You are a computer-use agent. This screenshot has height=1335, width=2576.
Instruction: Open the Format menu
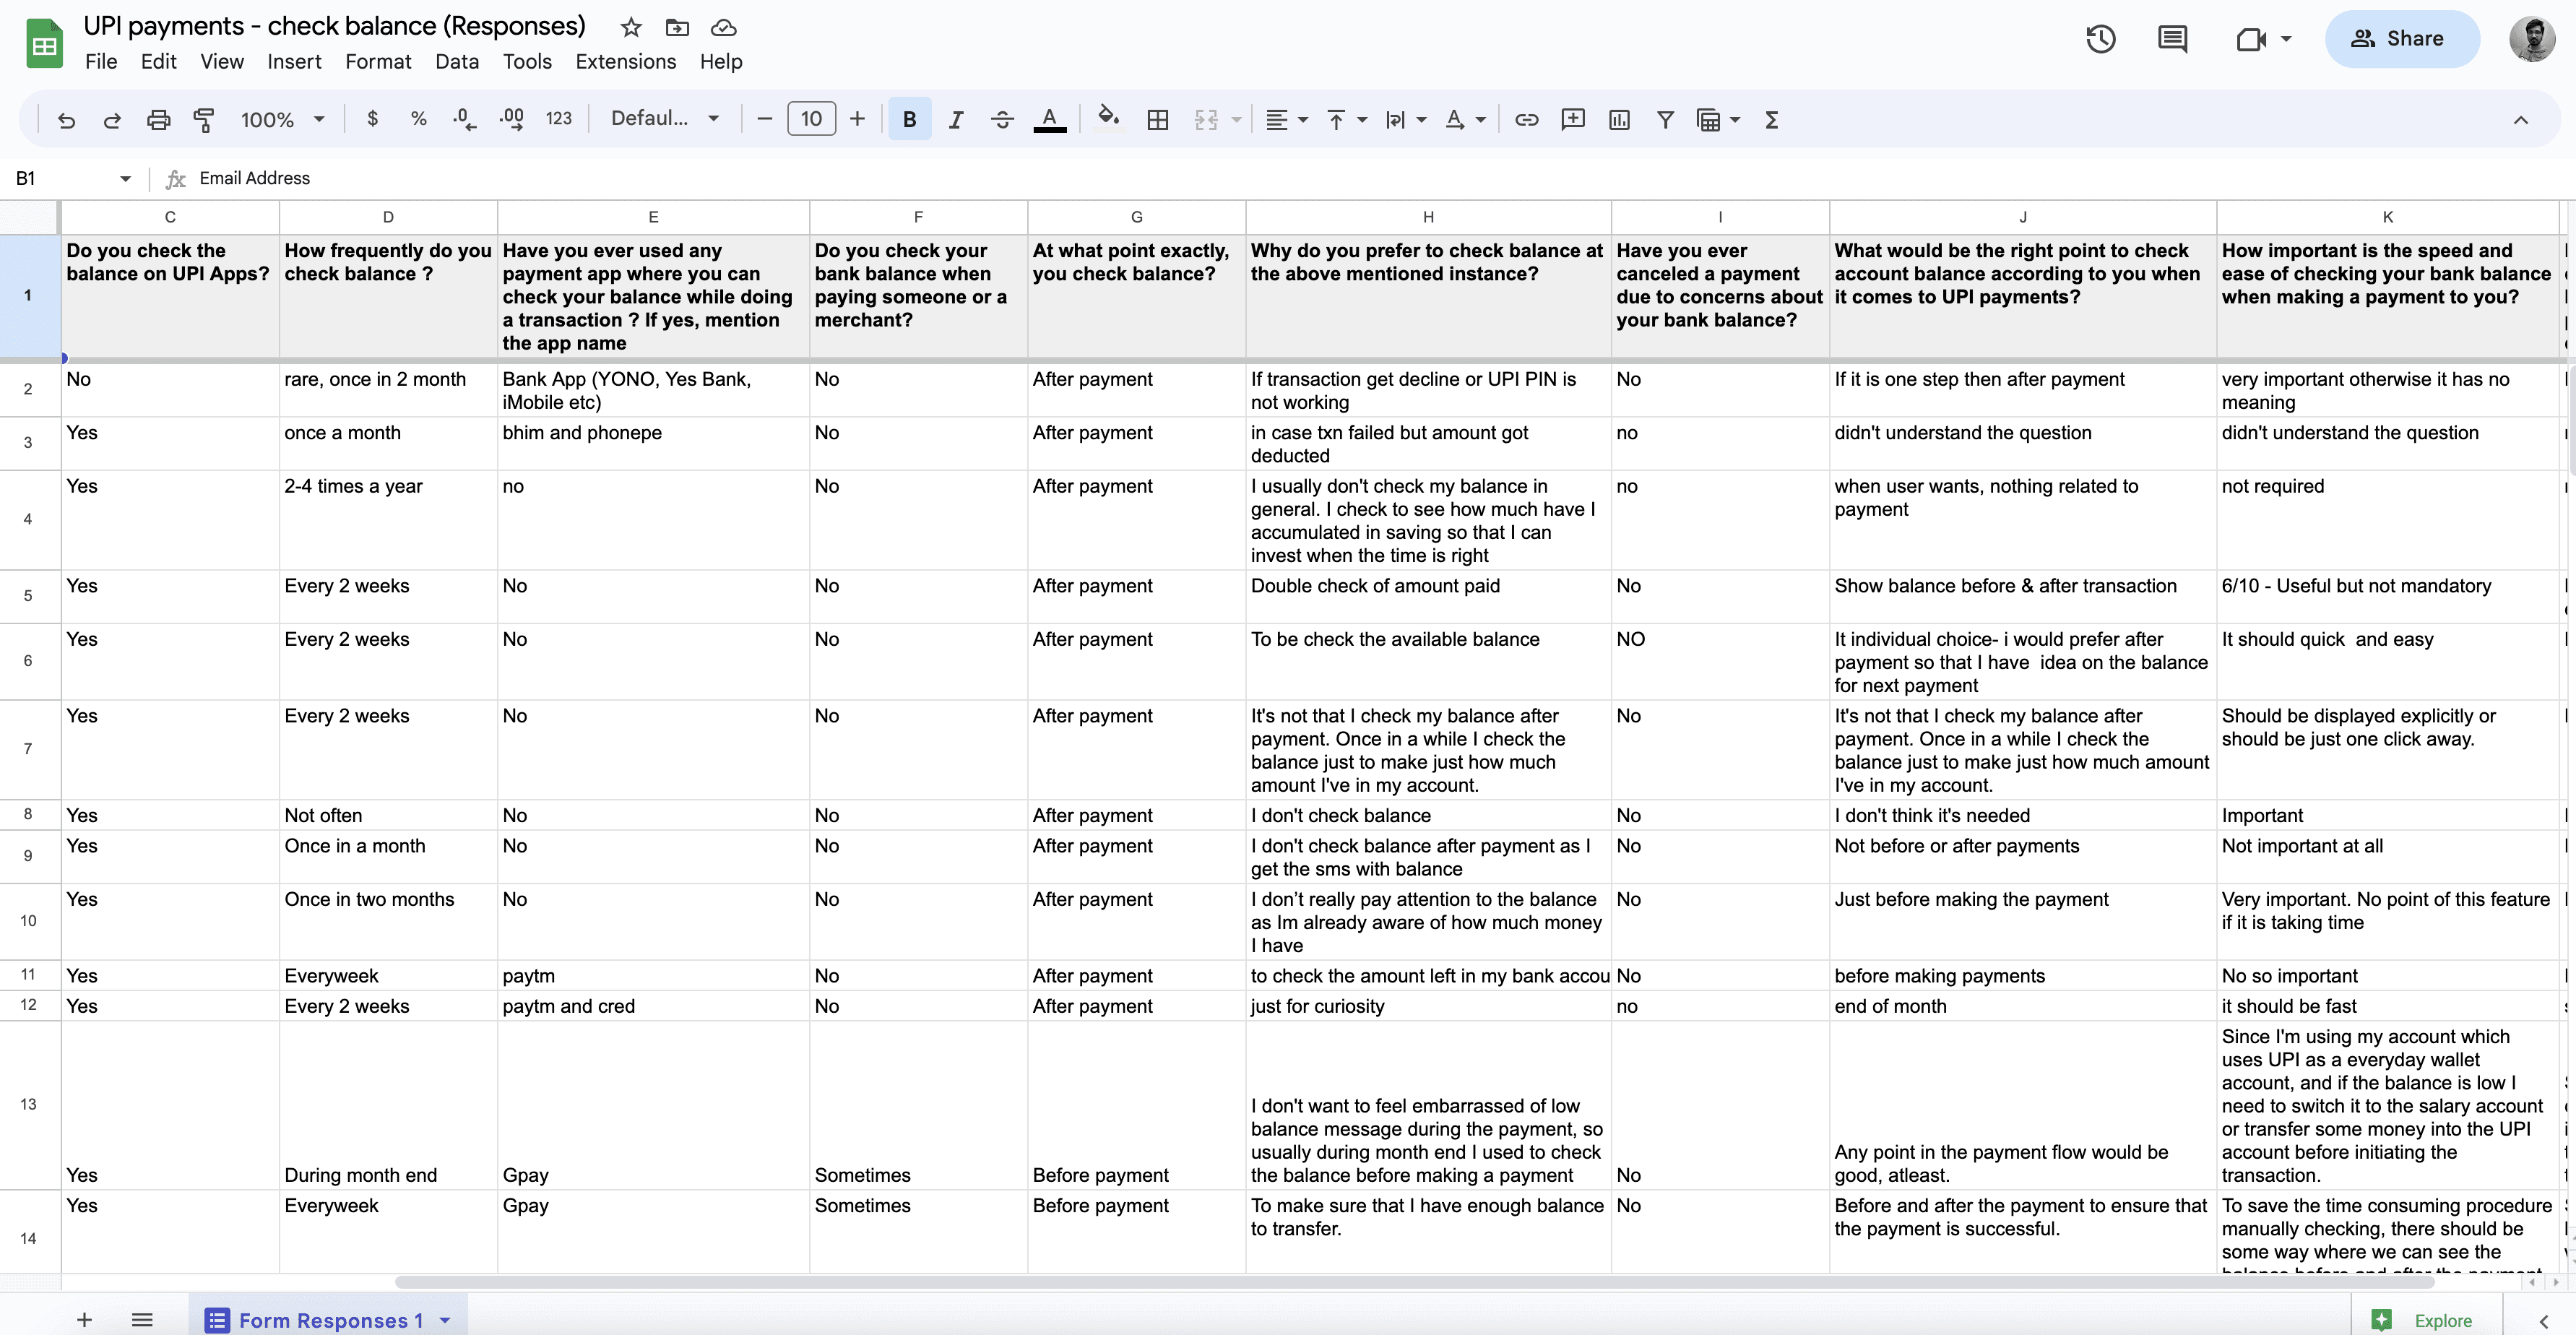(x=378, y=62)
